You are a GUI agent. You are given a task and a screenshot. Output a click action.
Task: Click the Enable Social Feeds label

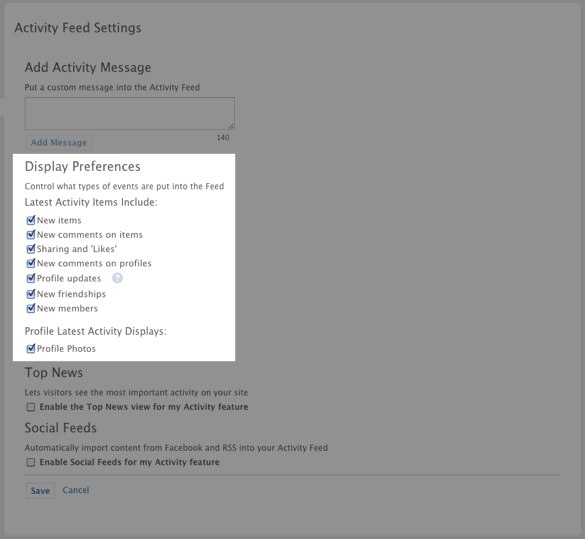click(129, 462)
